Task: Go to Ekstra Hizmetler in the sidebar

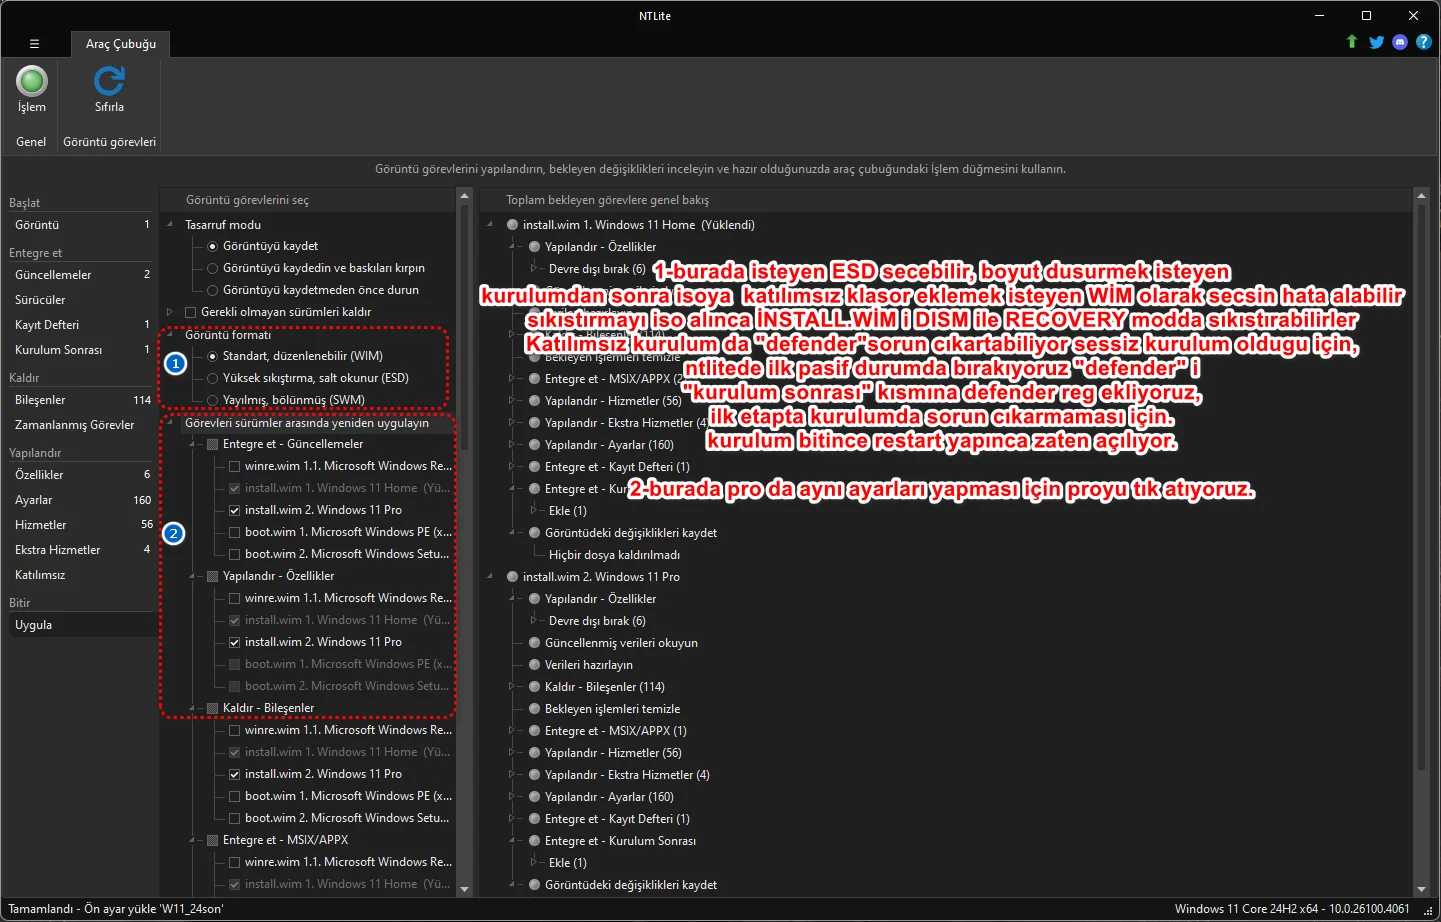Action: tap(80, 550)
